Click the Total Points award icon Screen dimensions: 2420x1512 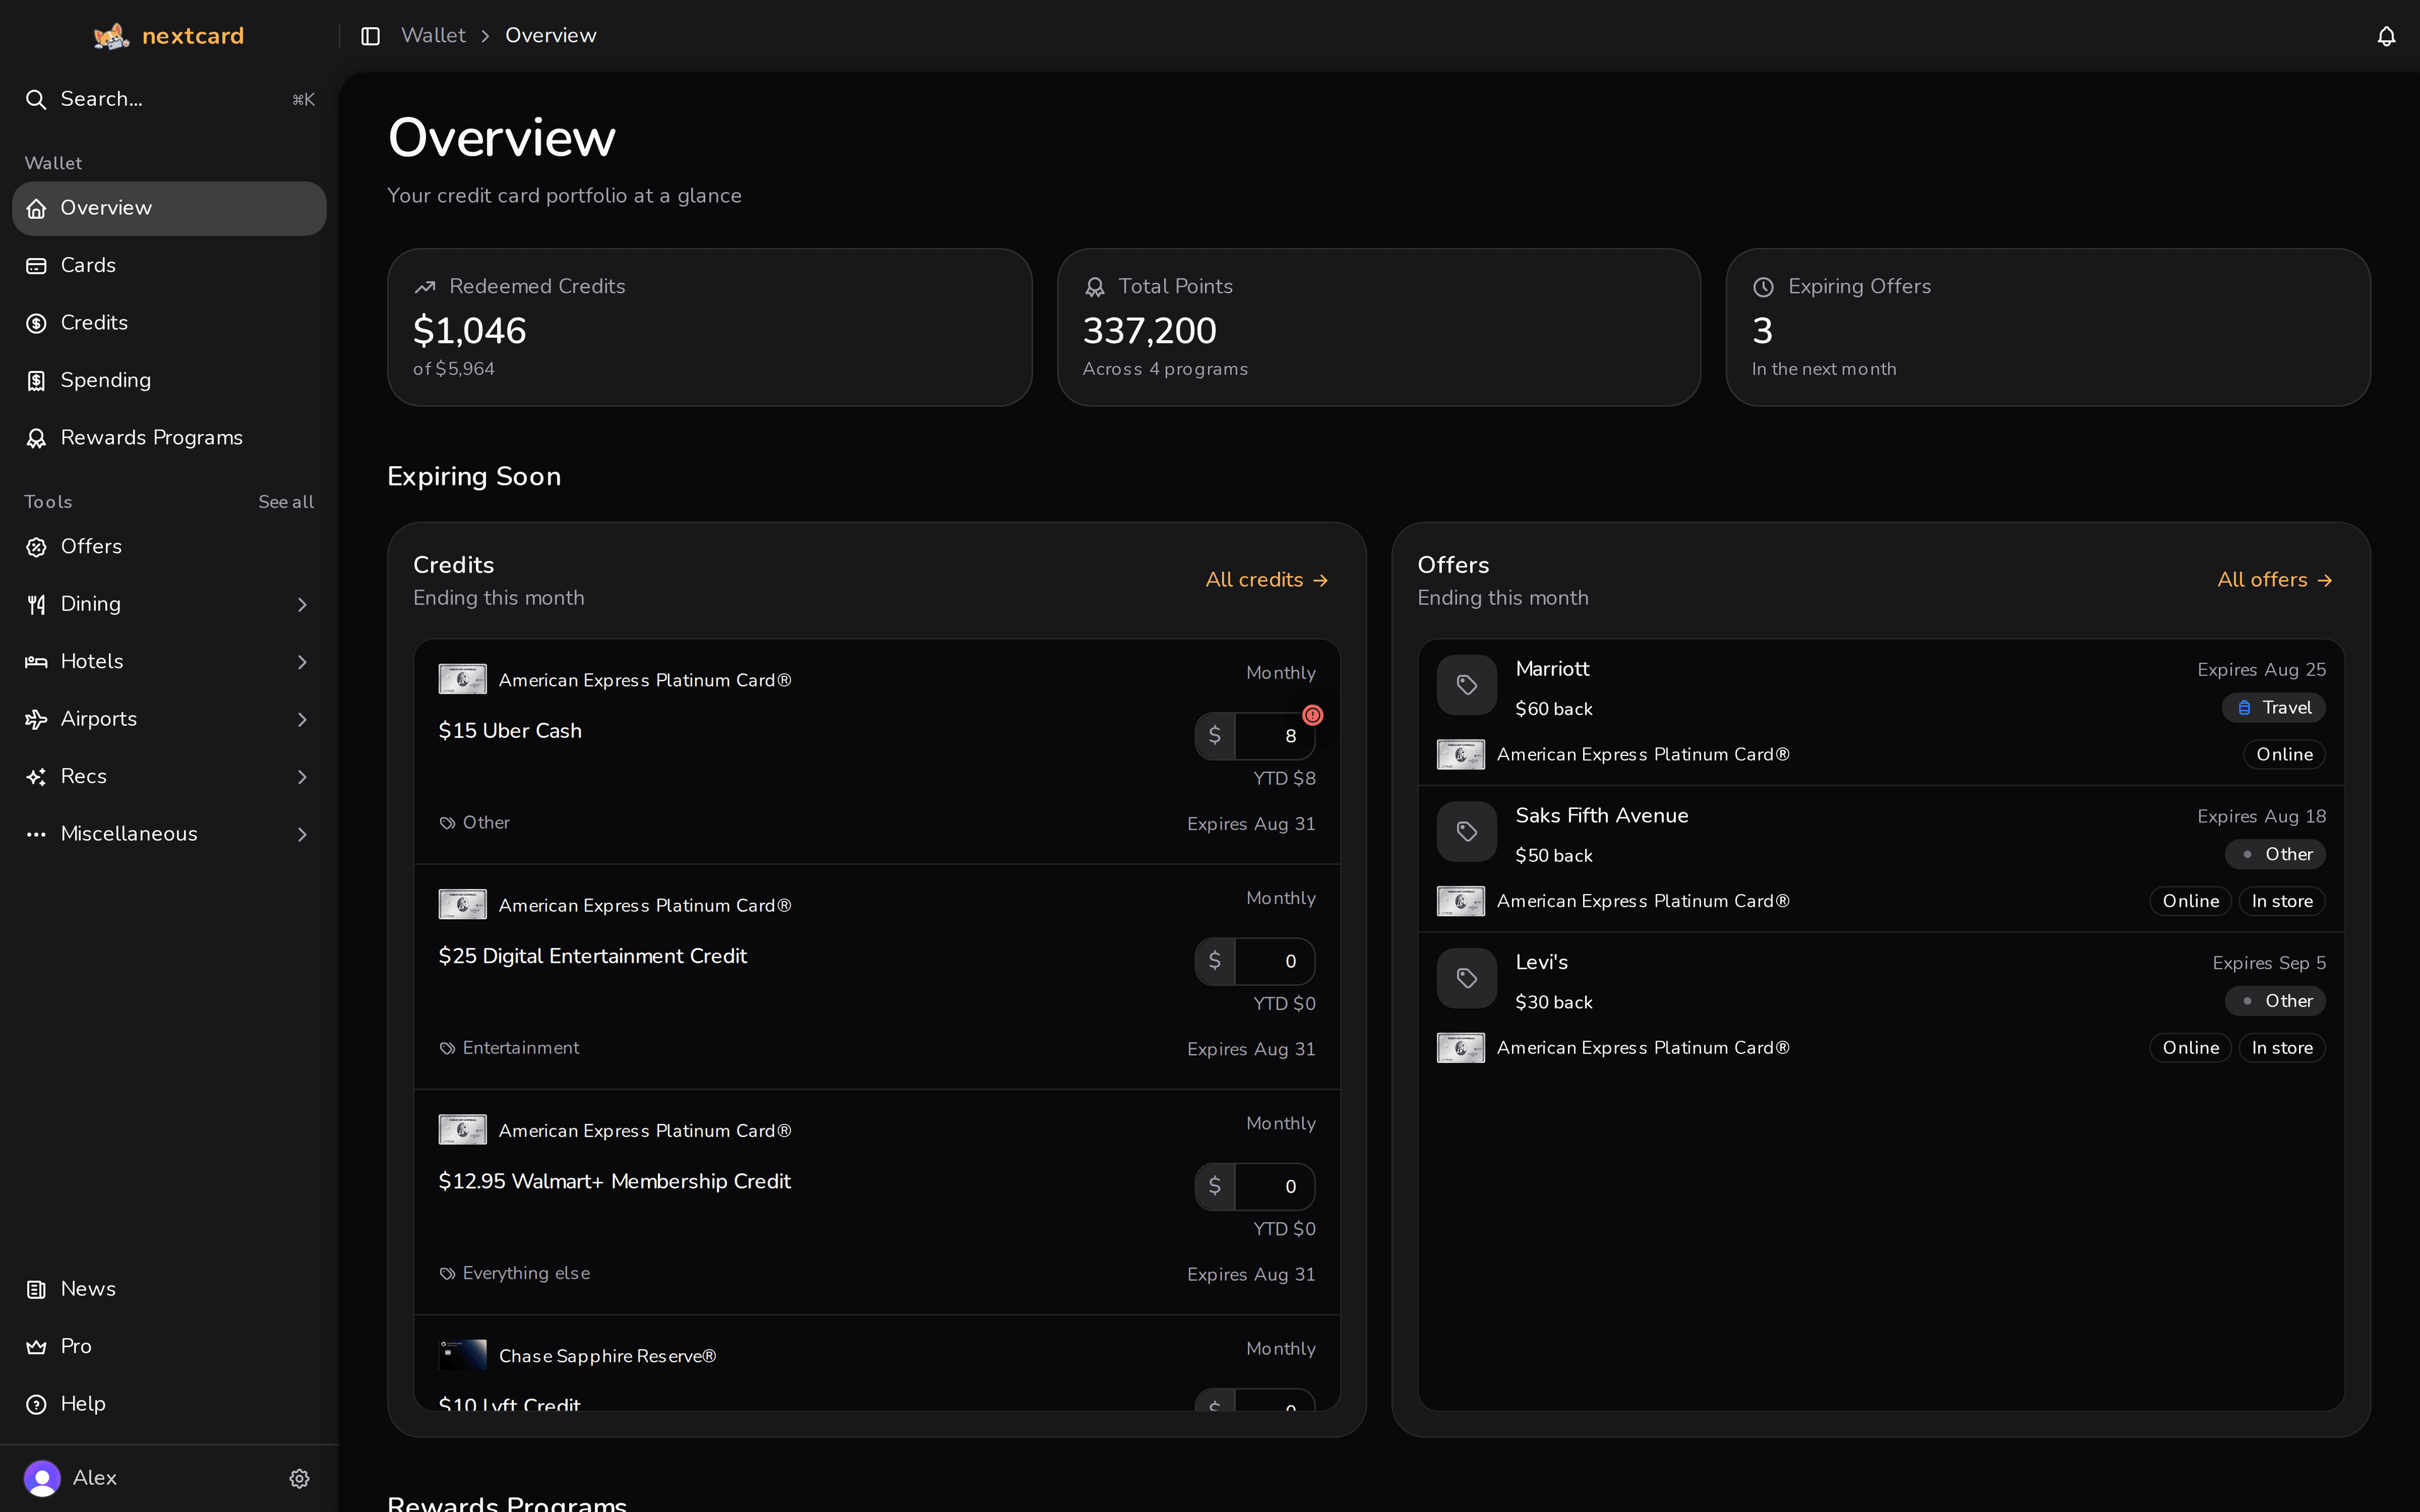[x=1095, y=287]
